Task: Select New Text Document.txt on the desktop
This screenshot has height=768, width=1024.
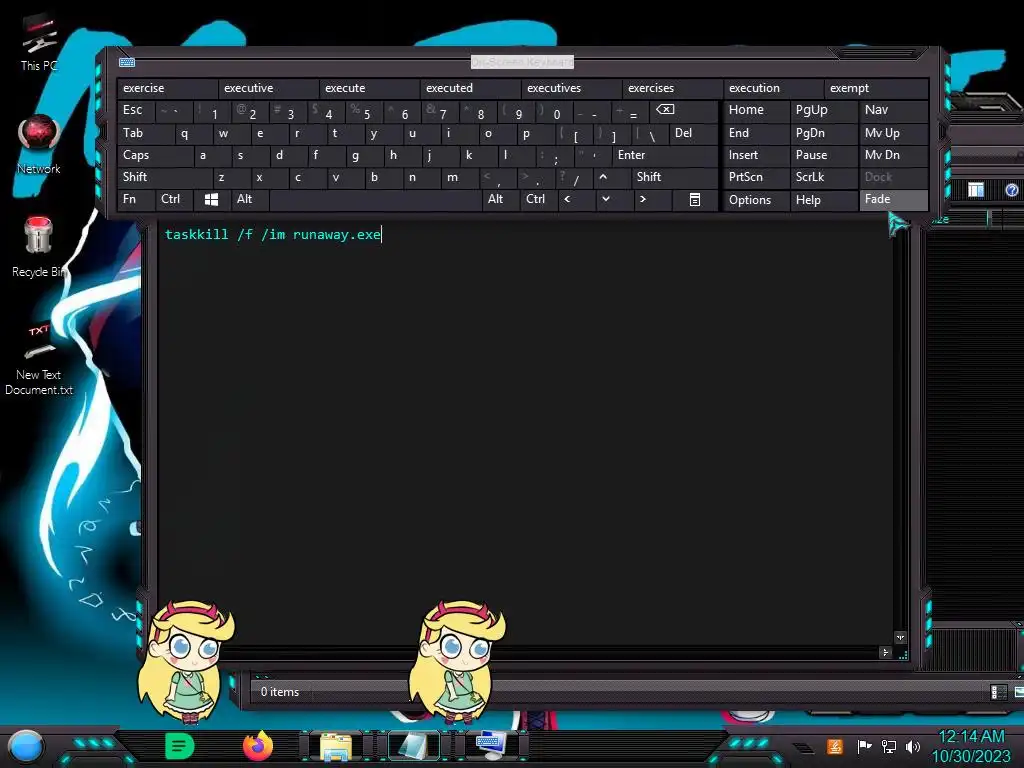Action: point(39,359)
